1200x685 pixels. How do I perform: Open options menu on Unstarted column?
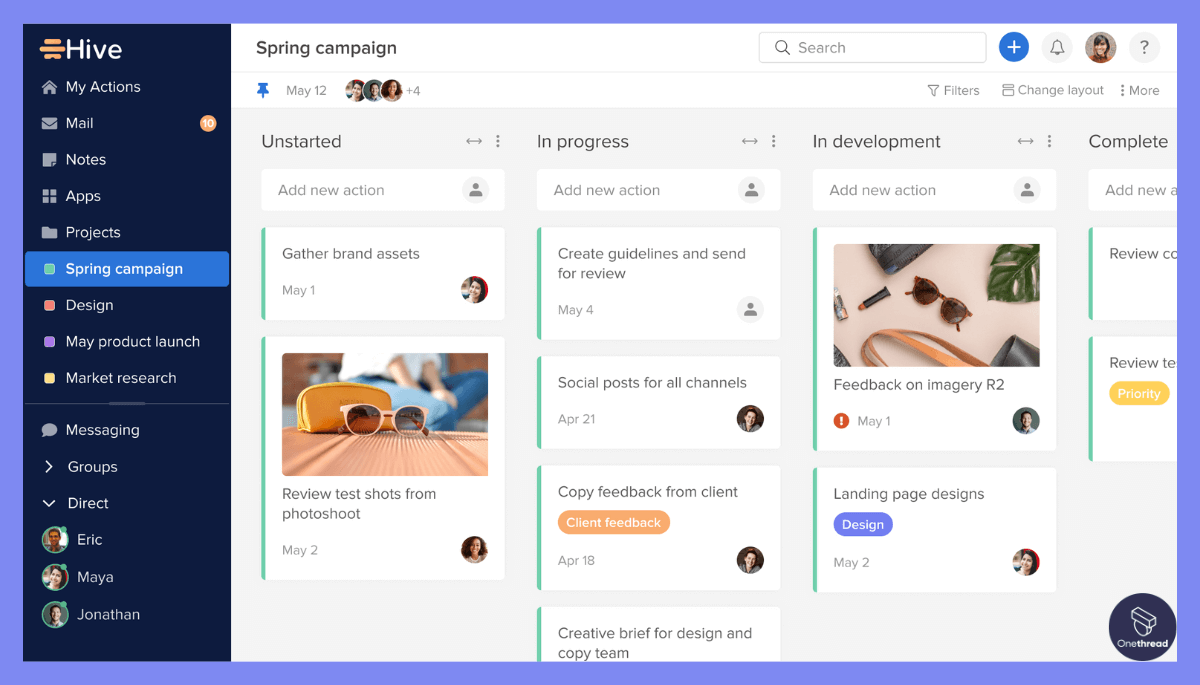[498, 141]
